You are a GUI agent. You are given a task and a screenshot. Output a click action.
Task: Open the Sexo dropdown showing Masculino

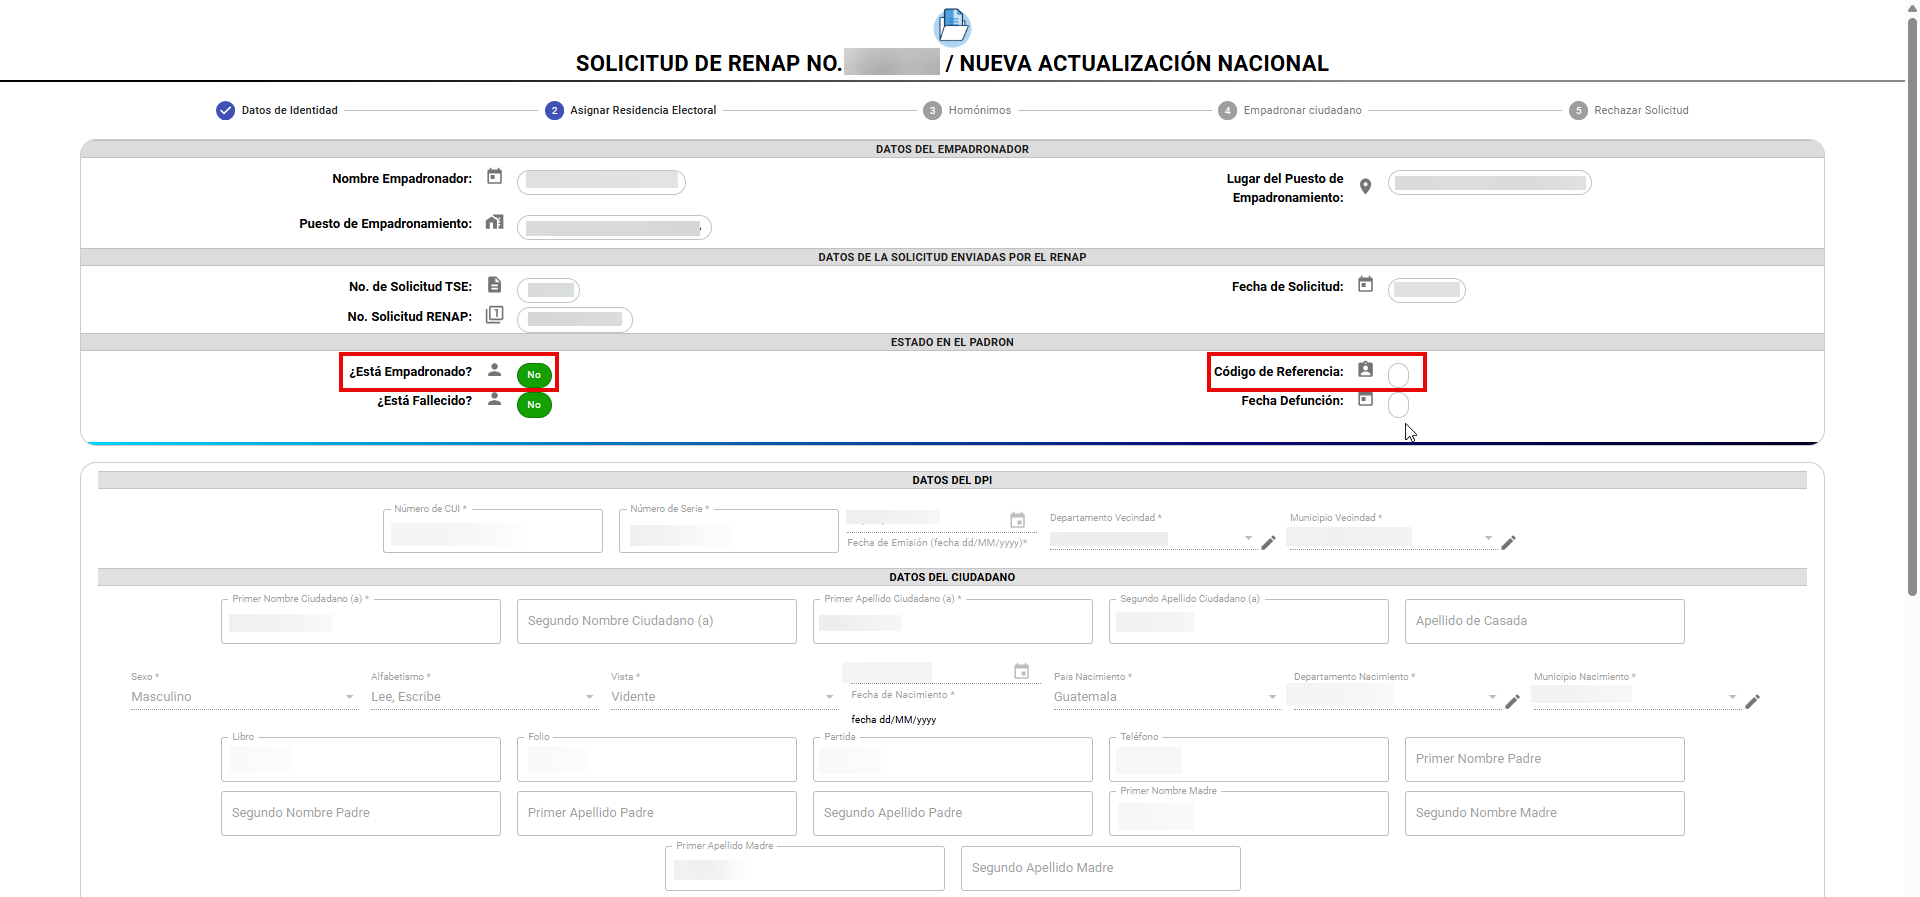tap(243, 697)
